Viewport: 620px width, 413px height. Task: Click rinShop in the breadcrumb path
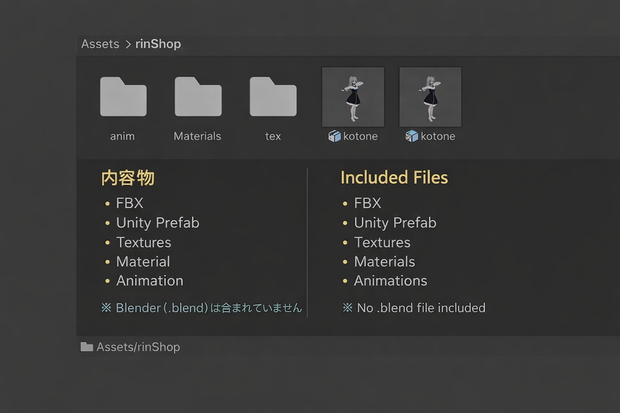(158, 44)
